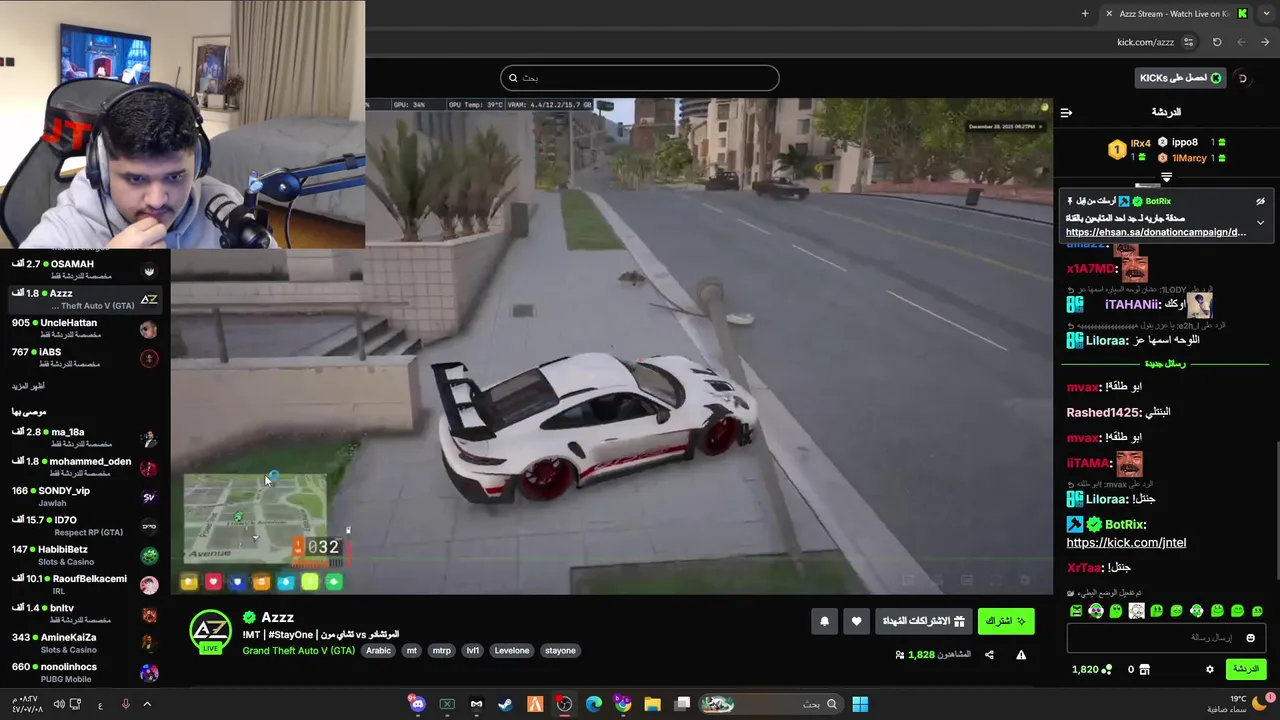This screenshot has height=720, width=1280.
Task: Open RaoufBelkacemi recommended channel
Action: (85, 584)
